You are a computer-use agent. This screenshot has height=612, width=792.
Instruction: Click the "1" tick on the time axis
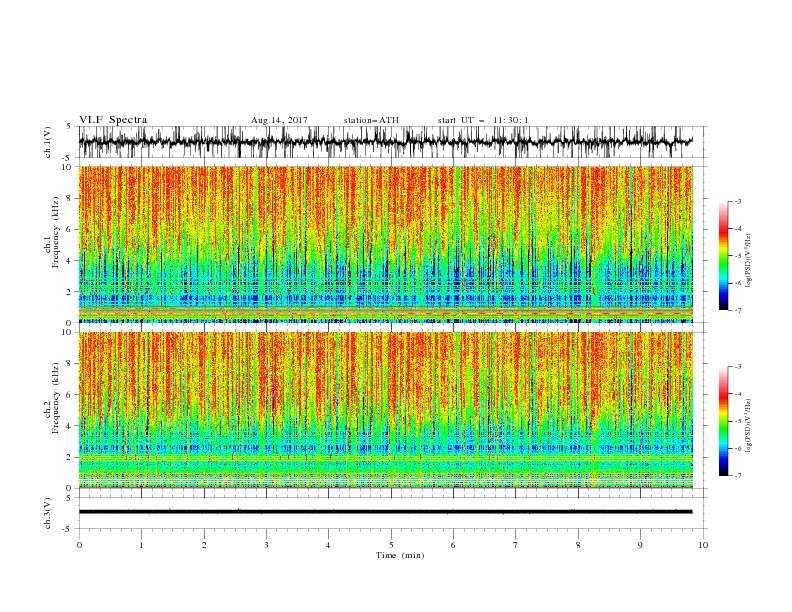(x=141, y=545)
